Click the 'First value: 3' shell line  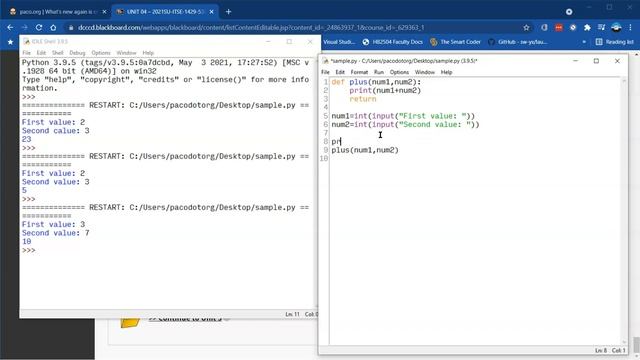pos(53,224)
